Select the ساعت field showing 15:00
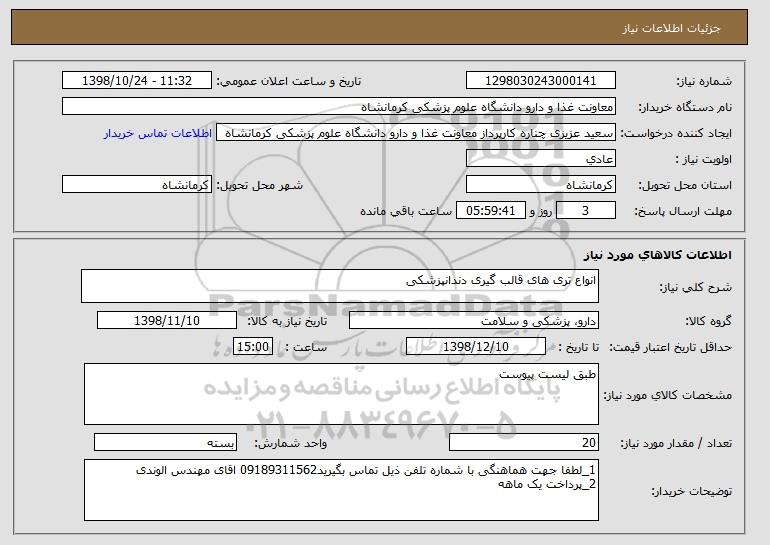The height and width of the screenshot is (545, 770). point(253,347)
